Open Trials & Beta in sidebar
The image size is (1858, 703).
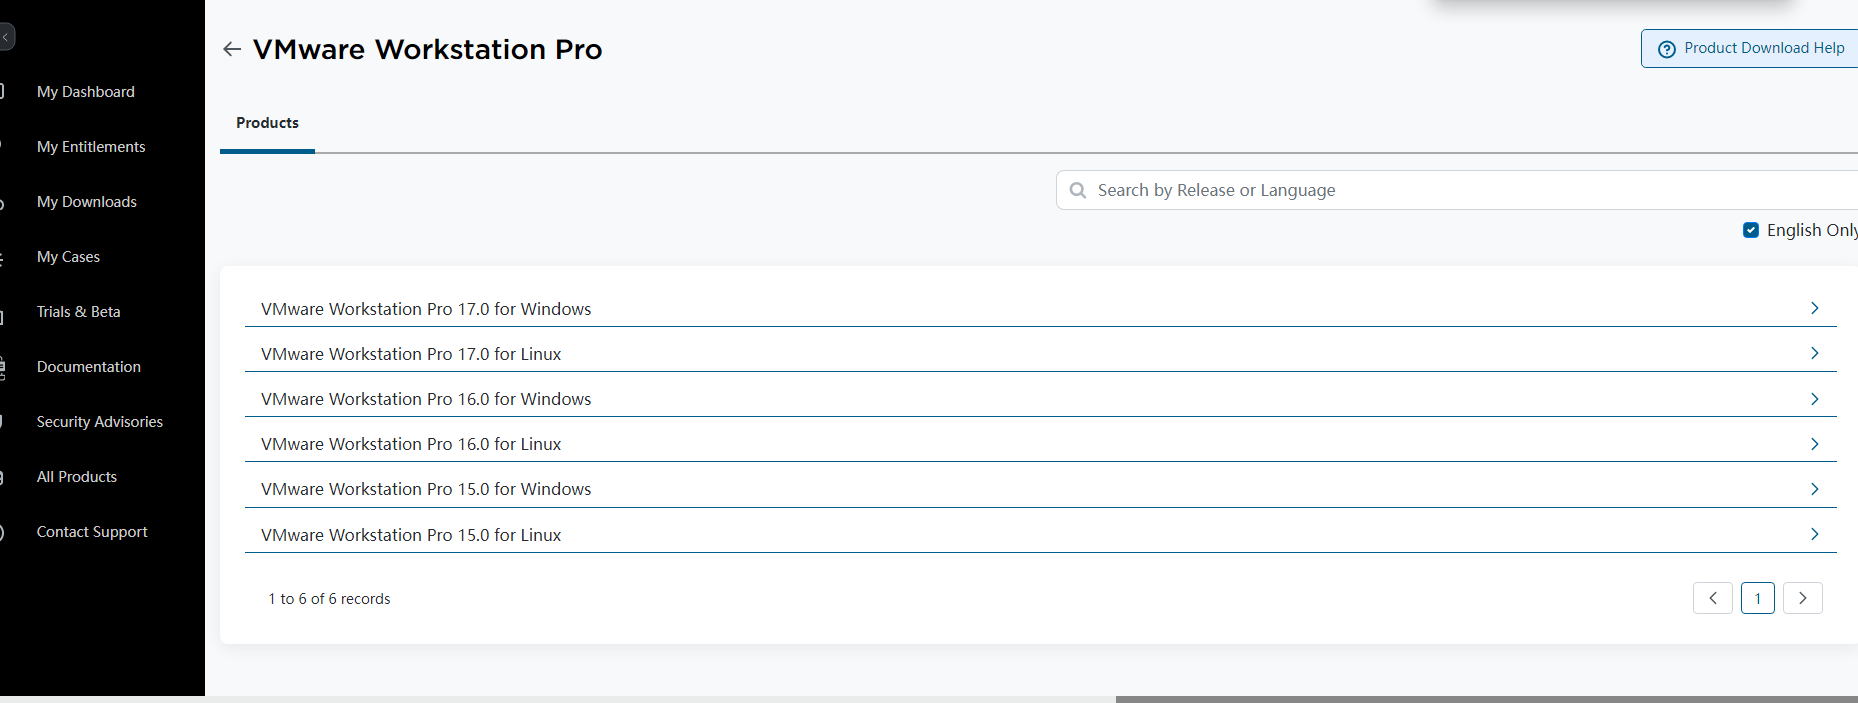[78, 312]
